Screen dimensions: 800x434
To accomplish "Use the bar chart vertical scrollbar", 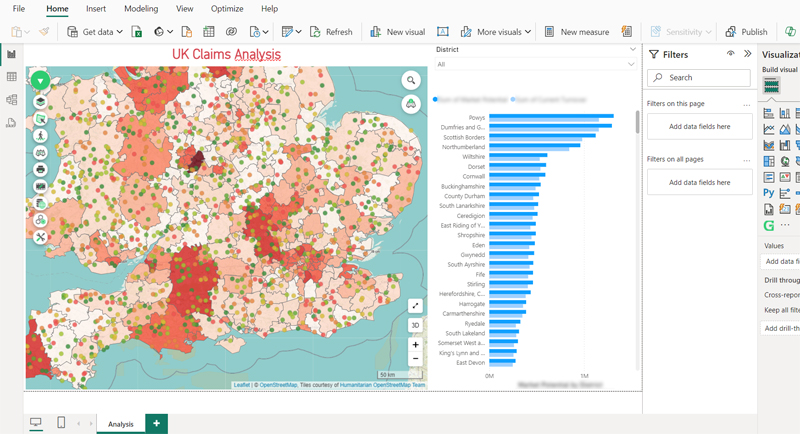I will [637, 122].
